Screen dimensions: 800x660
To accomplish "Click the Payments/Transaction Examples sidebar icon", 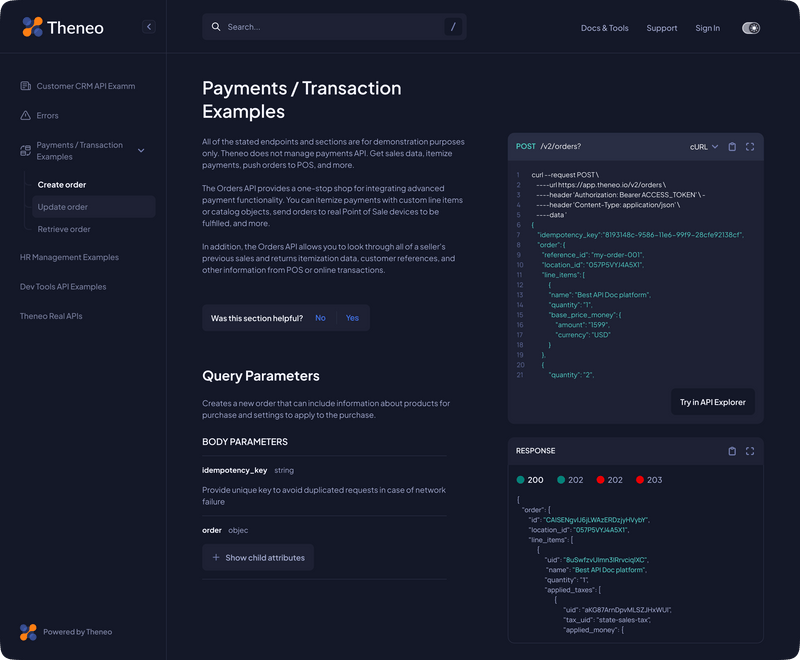I will tap(23, 149).
